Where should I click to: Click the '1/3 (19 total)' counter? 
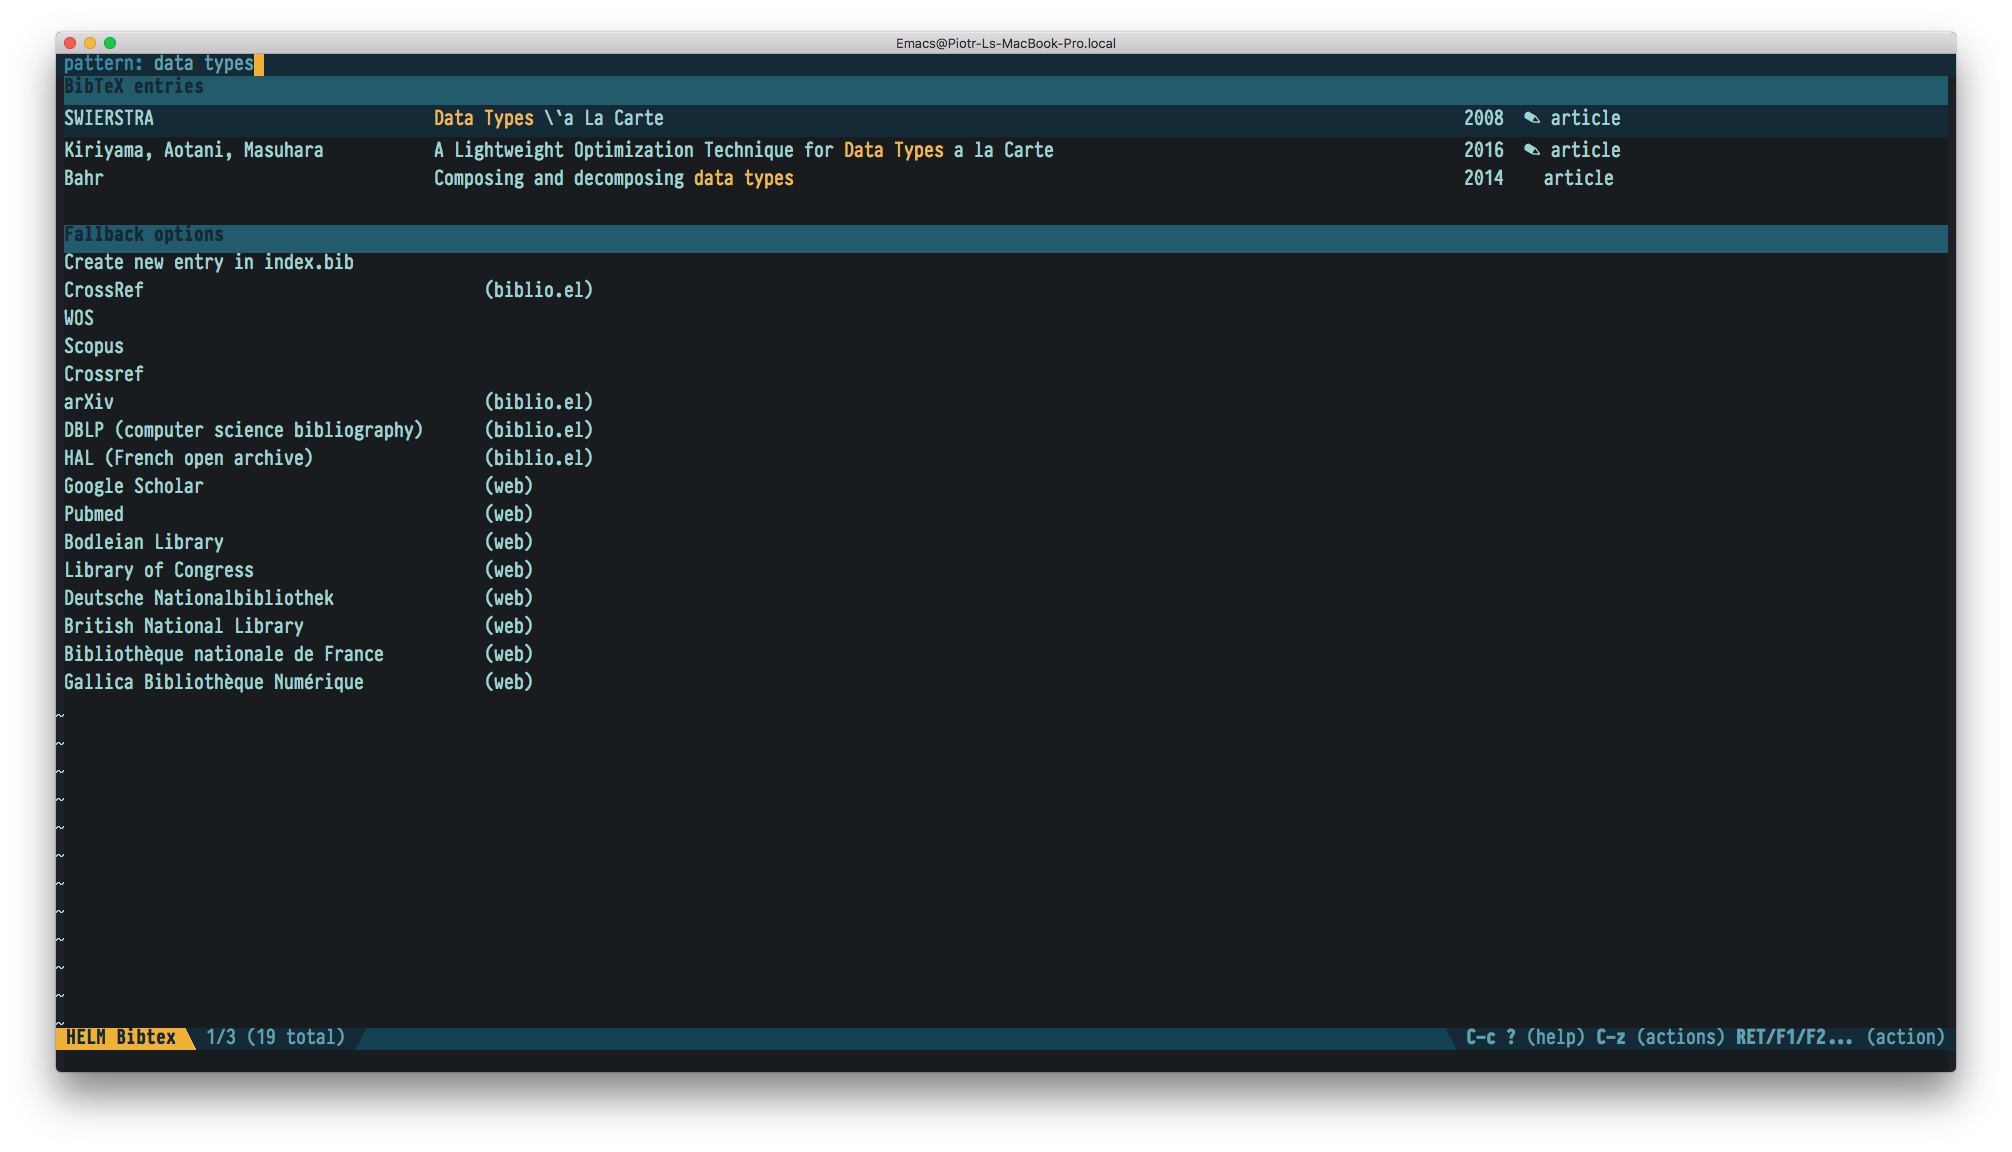tap(275, 1038)
